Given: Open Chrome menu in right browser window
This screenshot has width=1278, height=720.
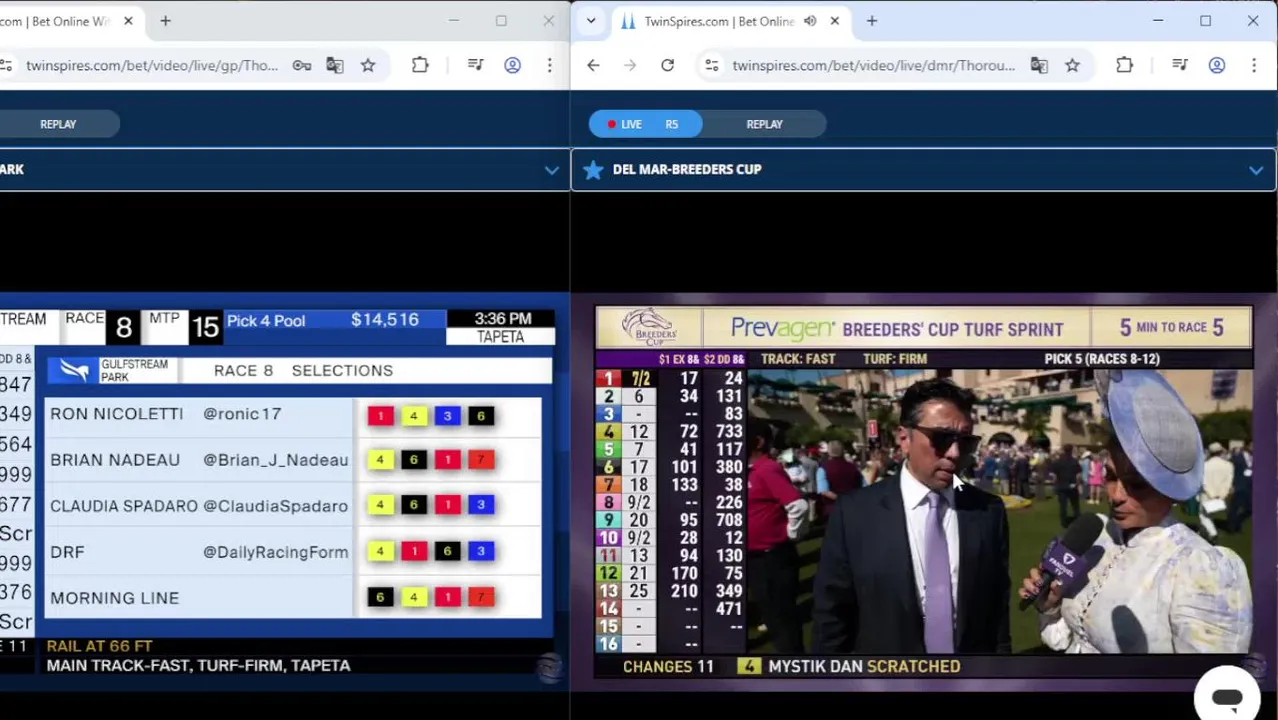Looking at the screenshot, I should coord(1254,66).
